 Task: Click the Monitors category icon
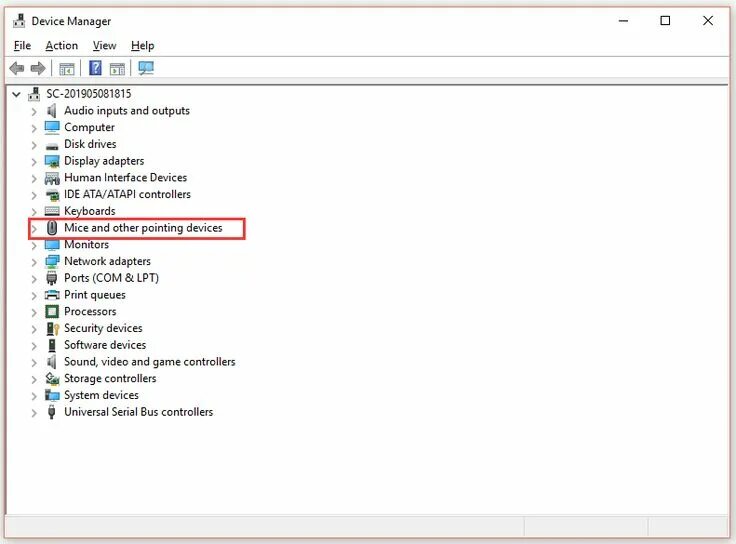(x=52, y=245)
